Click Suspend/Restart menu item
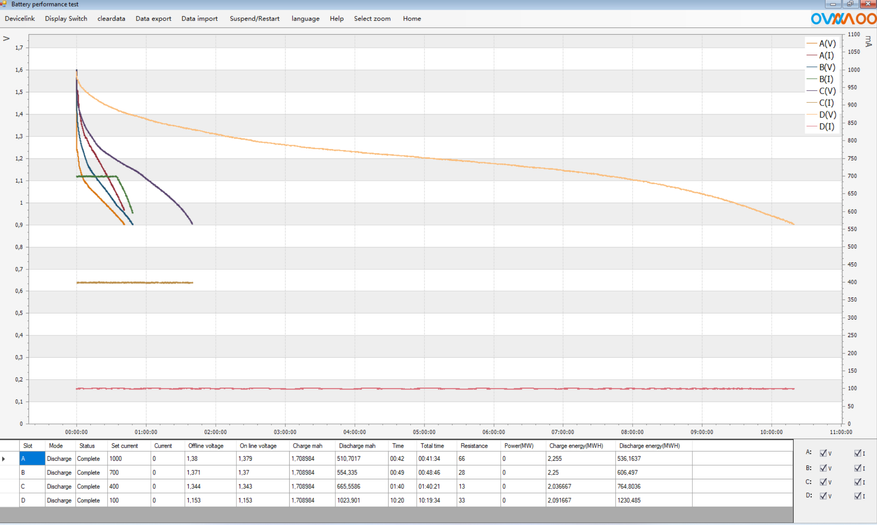 254,18
